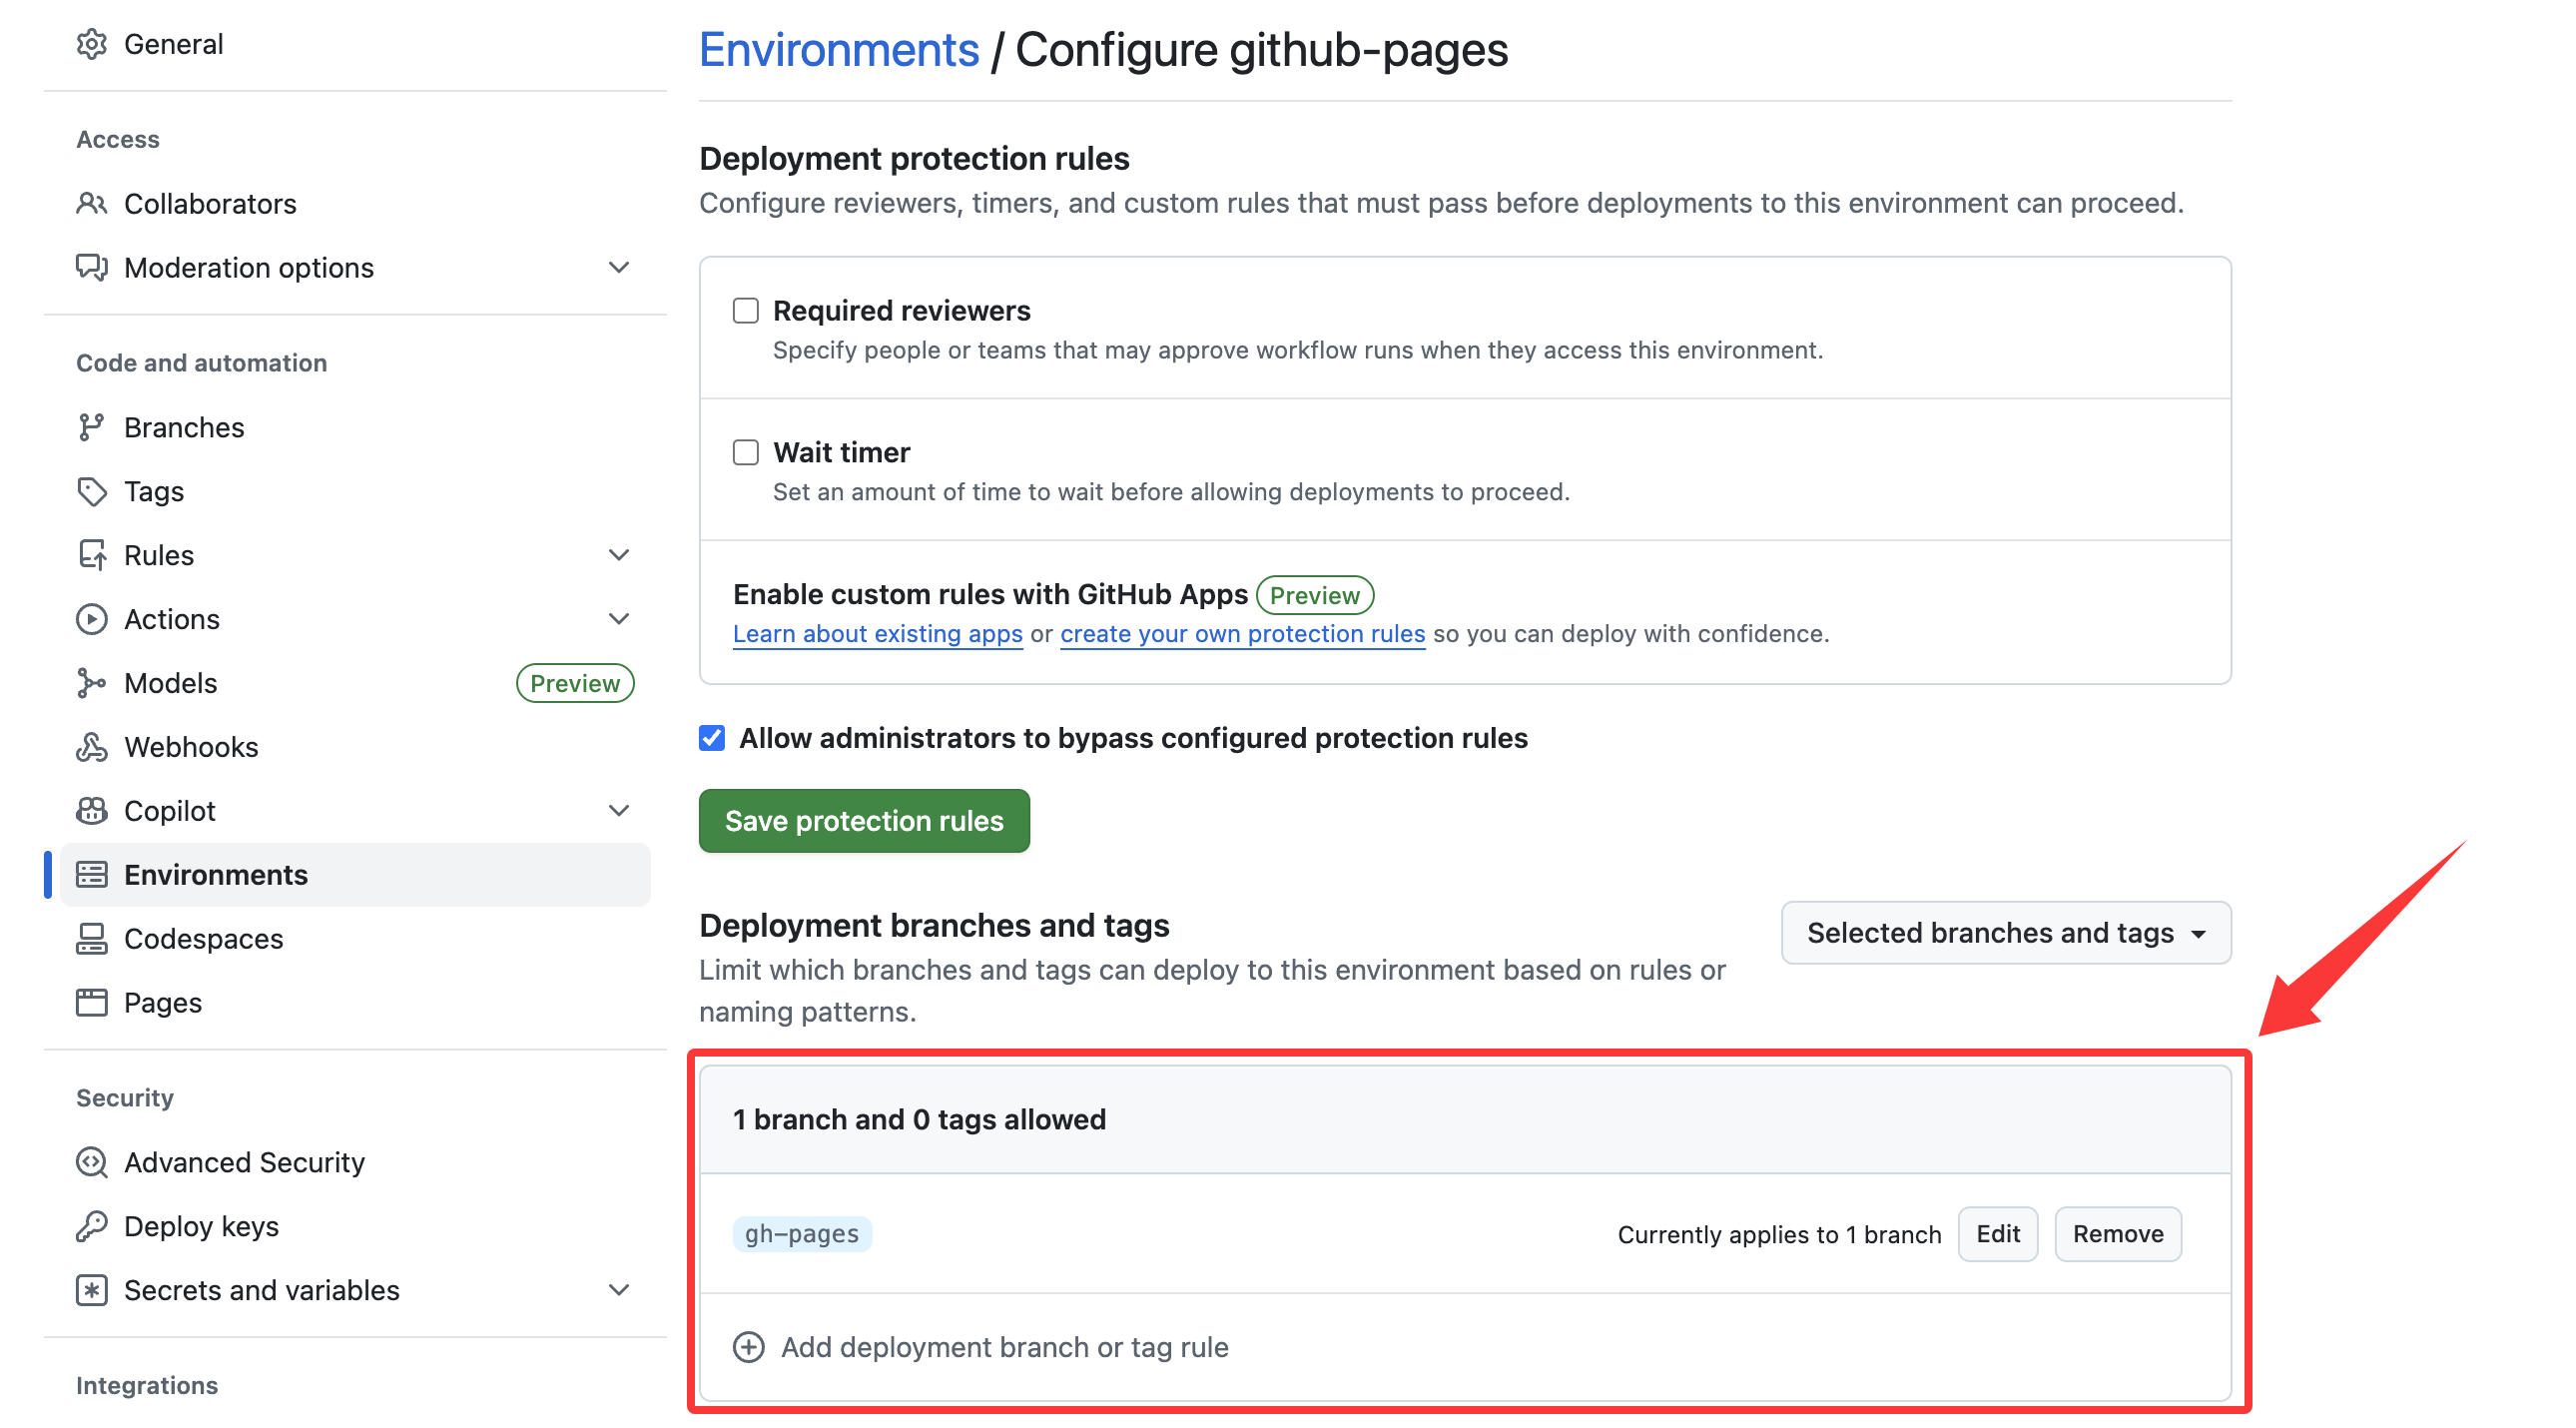This screenshot has width=2576, height=1428.
Task: Click the plus circle icon to add rule
Action: 749,1349
